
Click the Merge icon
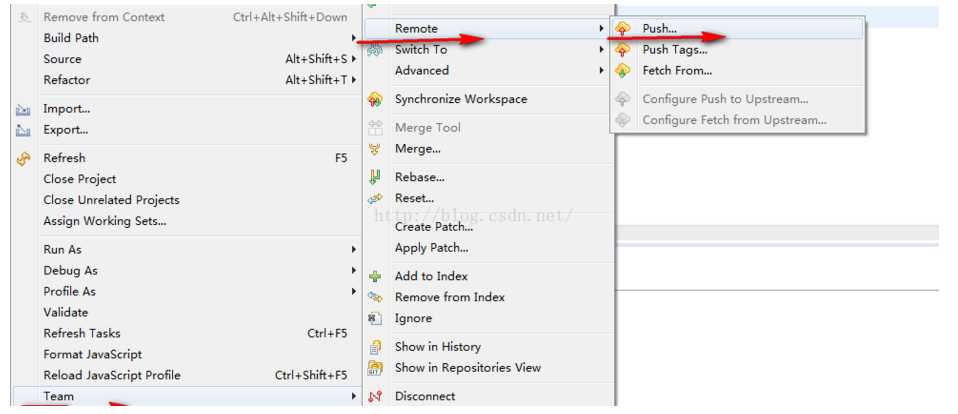375,149
